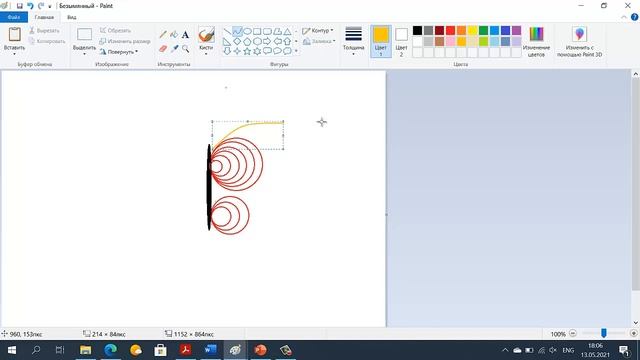Click the Crop (Обрезать) button
Viewport: 640px width, 360px height.
coord(115,31)
